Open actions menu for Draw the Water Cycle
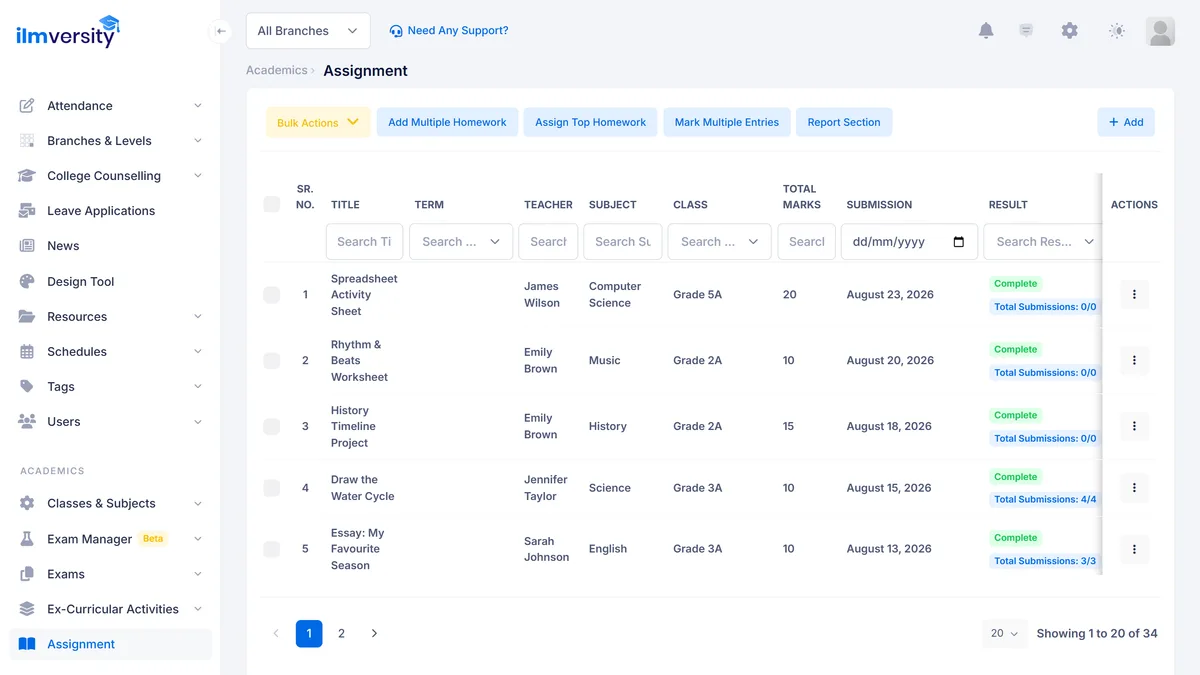The height and width of the screenshot is (675, 1200). [1134, 488]
